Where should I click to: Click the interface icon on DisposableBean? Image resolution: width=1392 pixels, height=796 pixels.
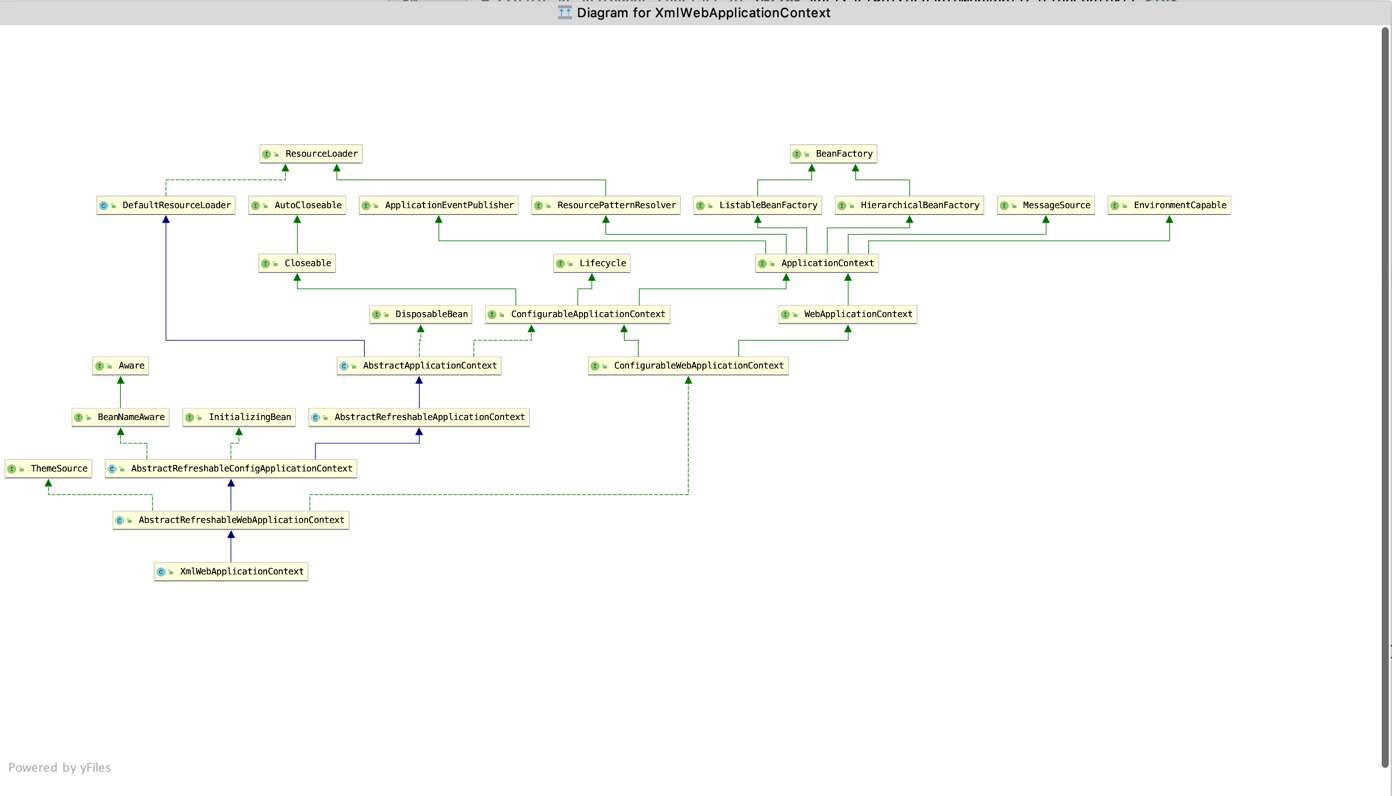coord(376,315)
